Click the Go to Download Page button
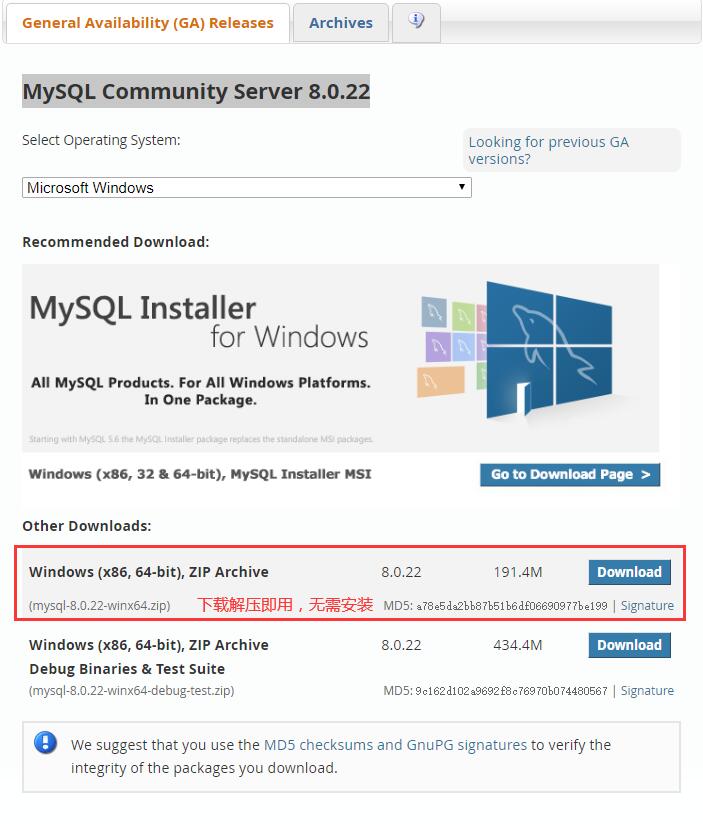 (570, 474)
